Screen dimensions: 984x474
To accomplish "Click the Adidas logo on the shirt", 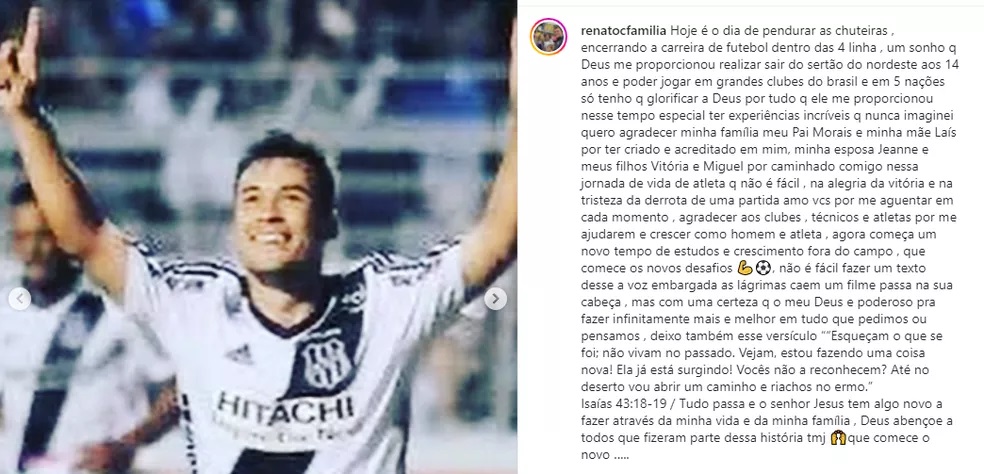I will [240, 355].
